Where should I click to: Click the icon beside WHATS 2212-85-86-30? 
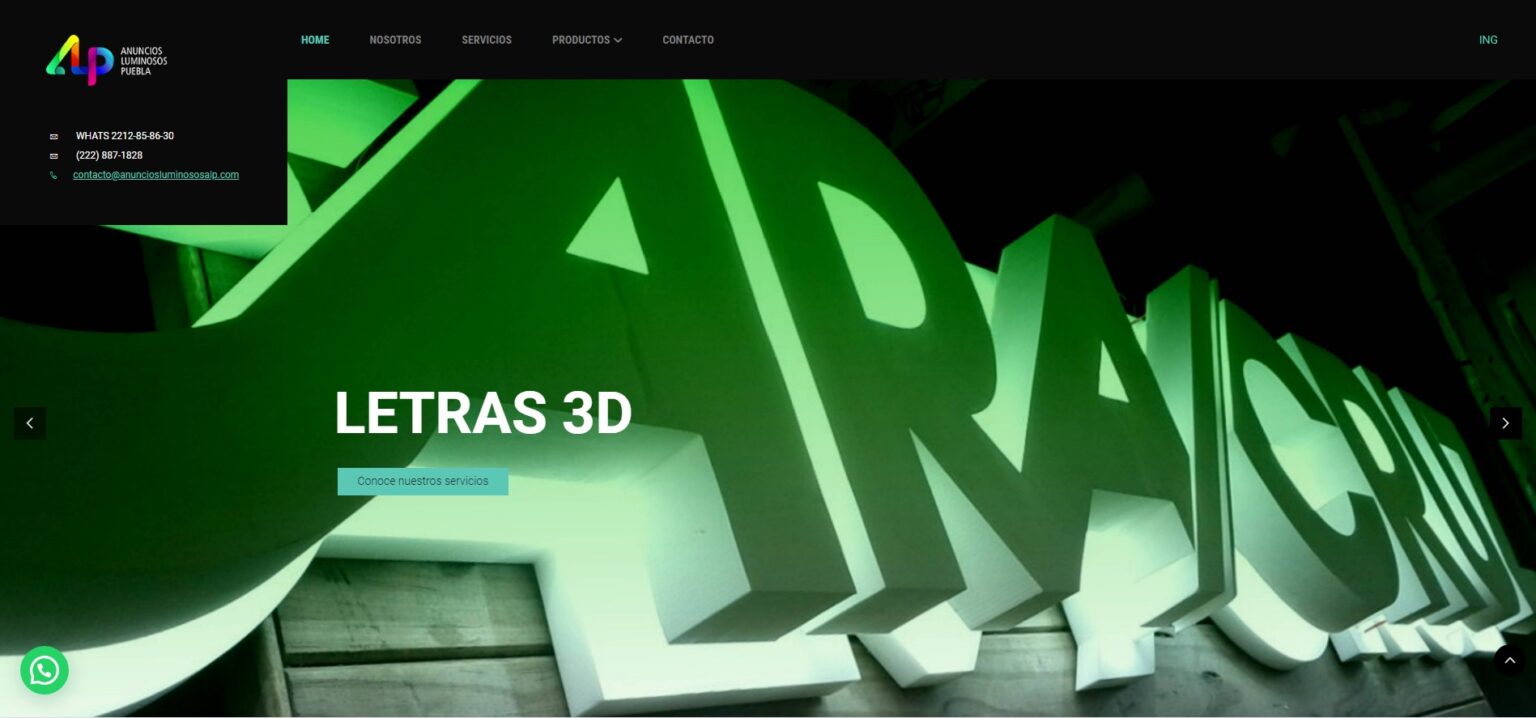pos(54,136)
